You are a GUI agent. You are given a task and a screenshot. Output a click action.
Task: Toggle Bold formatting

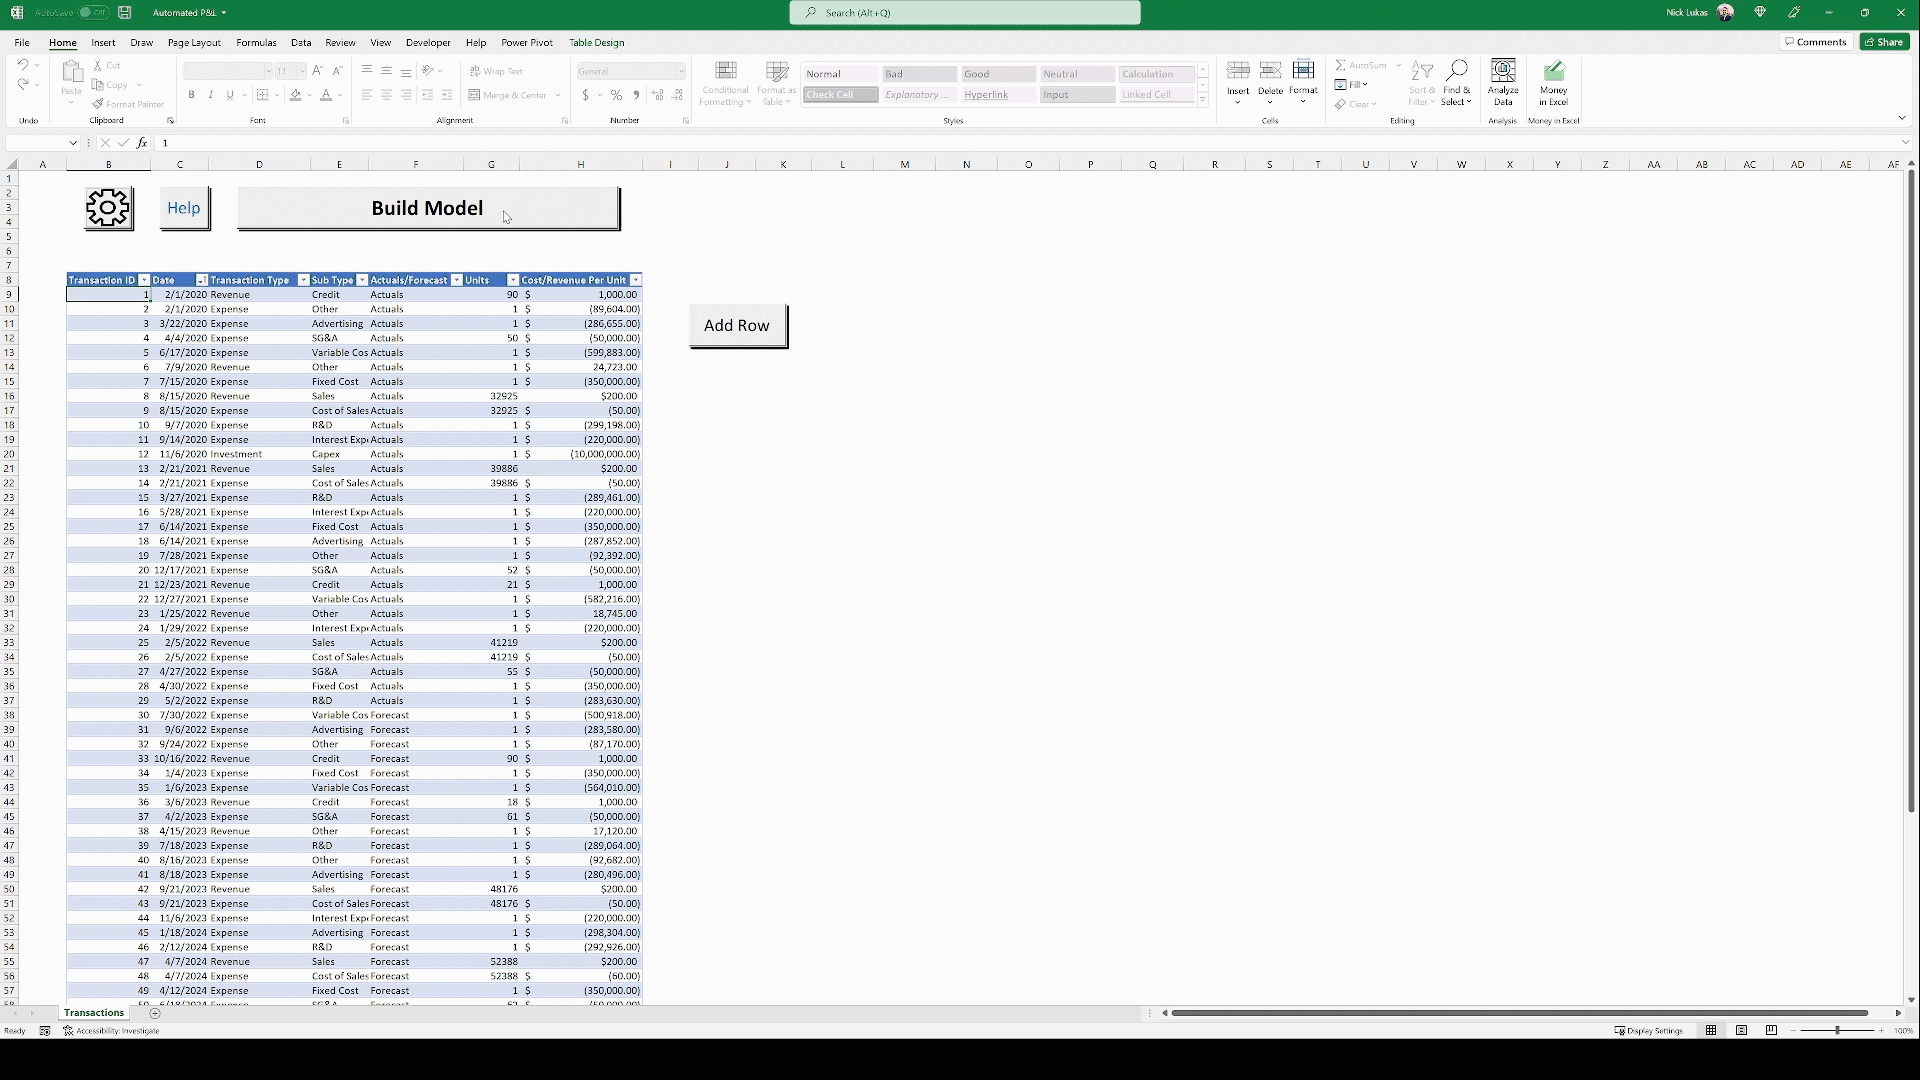click(191, 95)
